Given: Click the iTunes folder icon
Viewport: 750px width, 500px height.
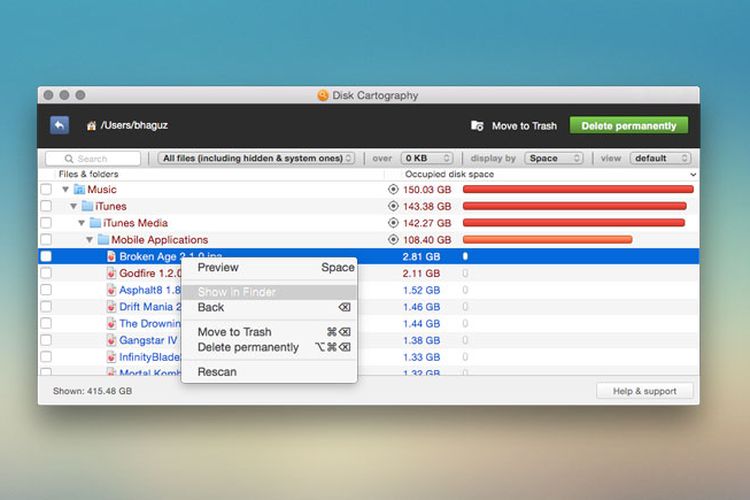Looking at the screenshot, I should point(87,206).
